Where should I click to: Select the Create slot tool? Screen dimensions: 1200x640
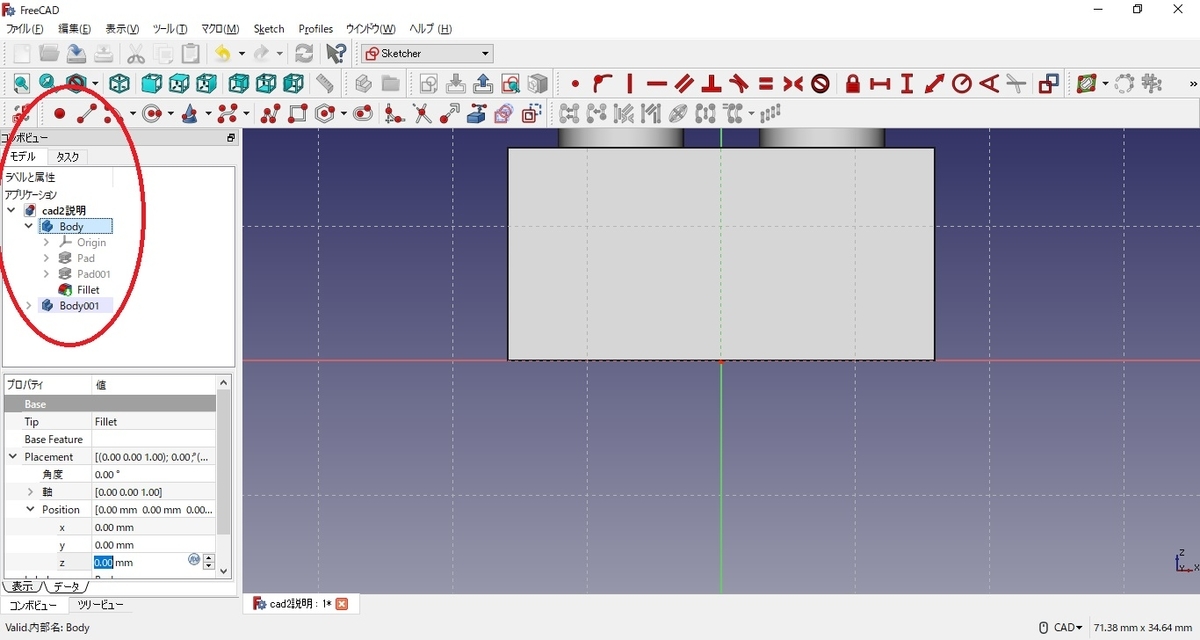(x=362, y=113)
